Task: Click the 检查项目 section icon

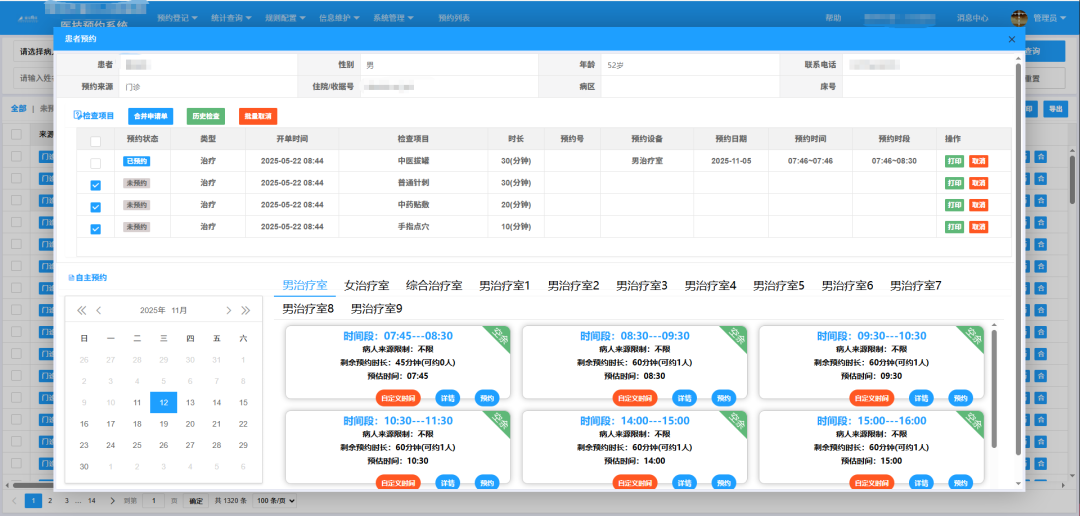Action: point(77,116)
